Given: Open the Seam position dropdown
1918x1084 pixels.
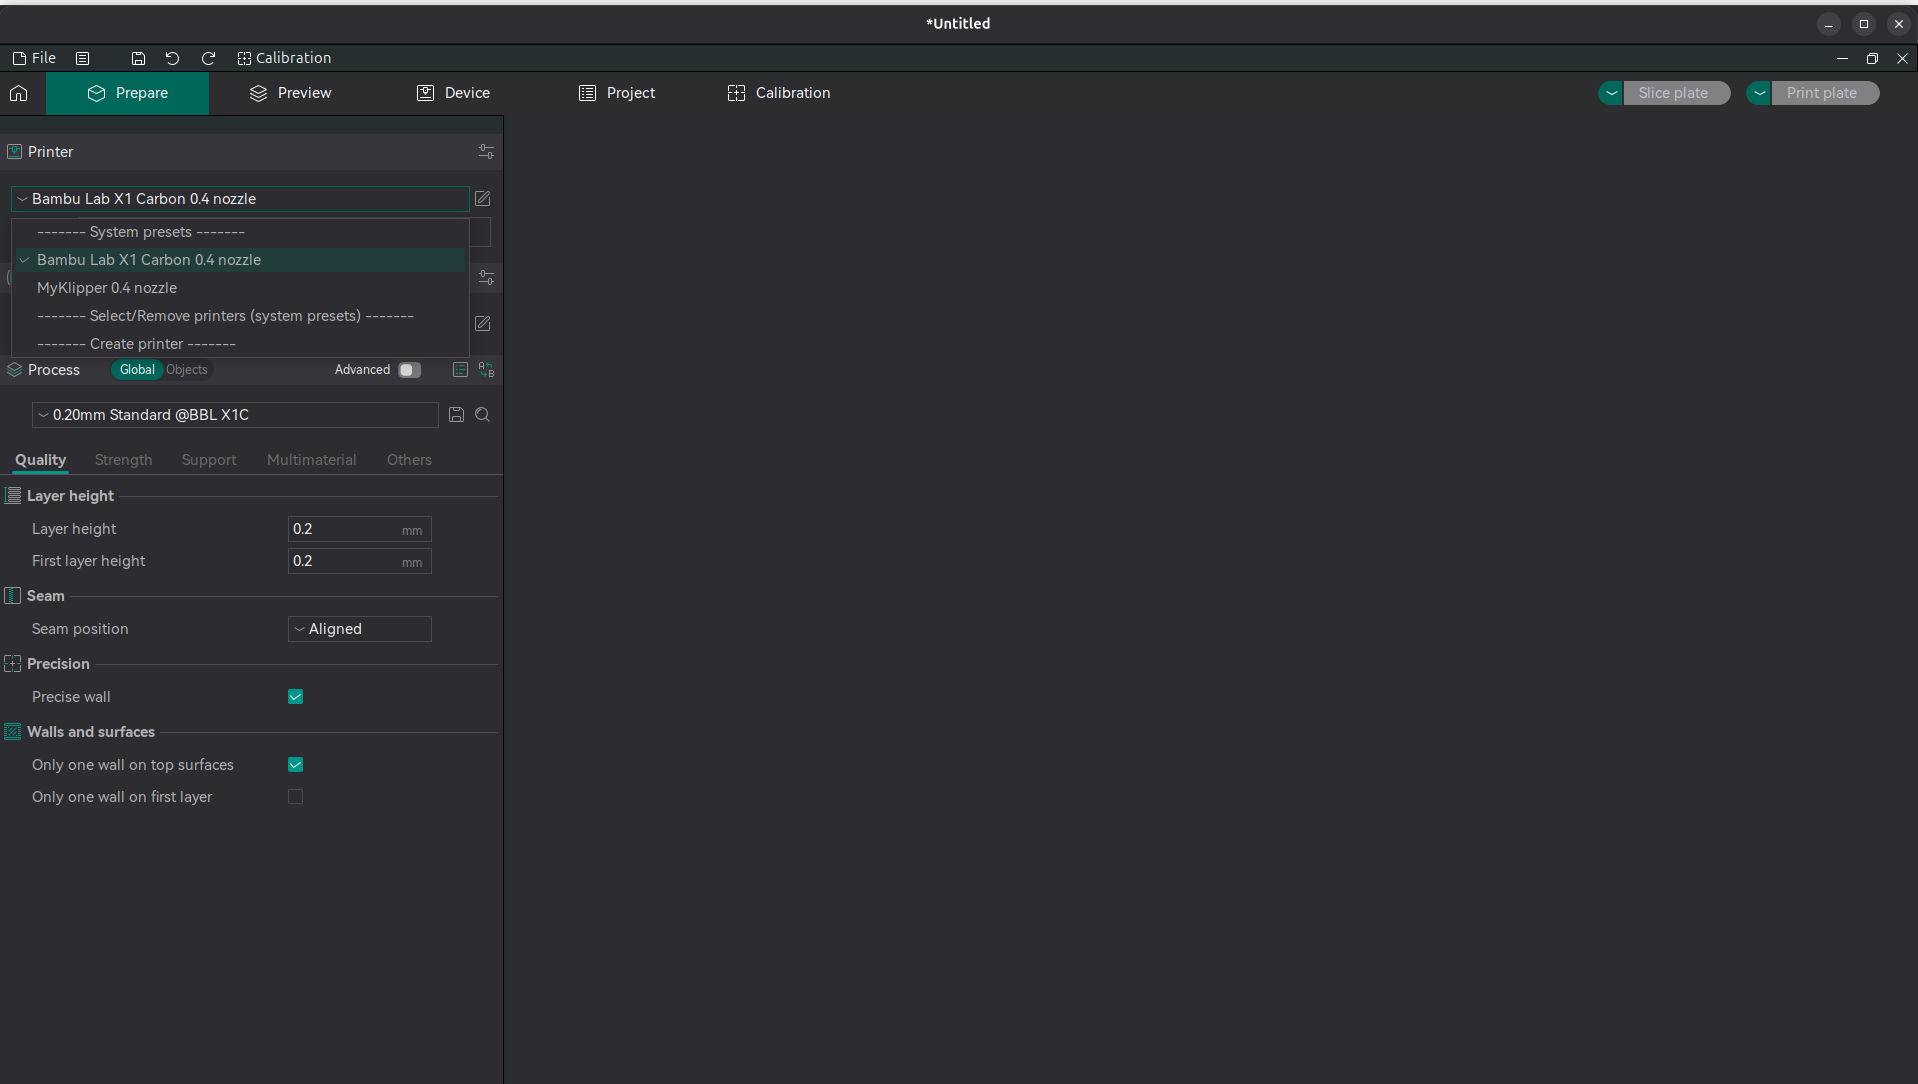Looking at the screenshot, I should (x=359, y=629).
